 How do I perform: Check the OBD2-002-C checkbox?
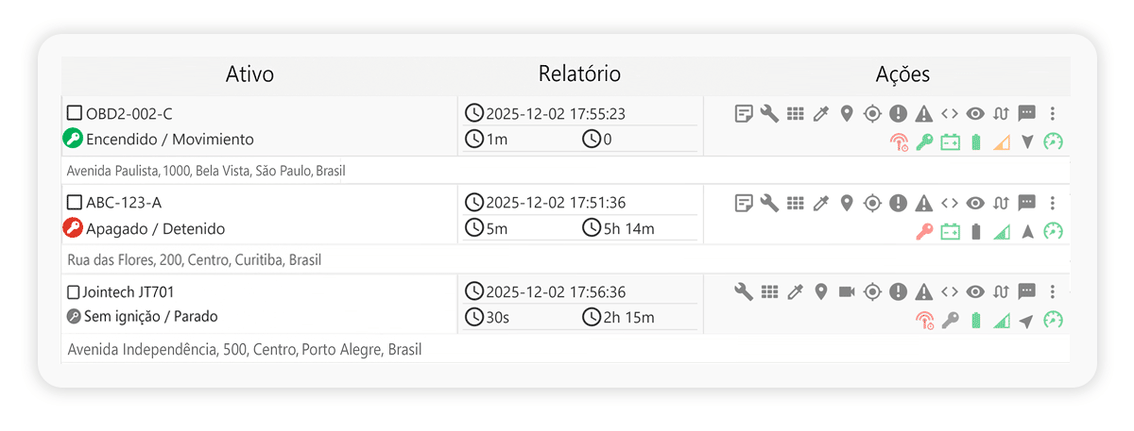click(74, 114)
